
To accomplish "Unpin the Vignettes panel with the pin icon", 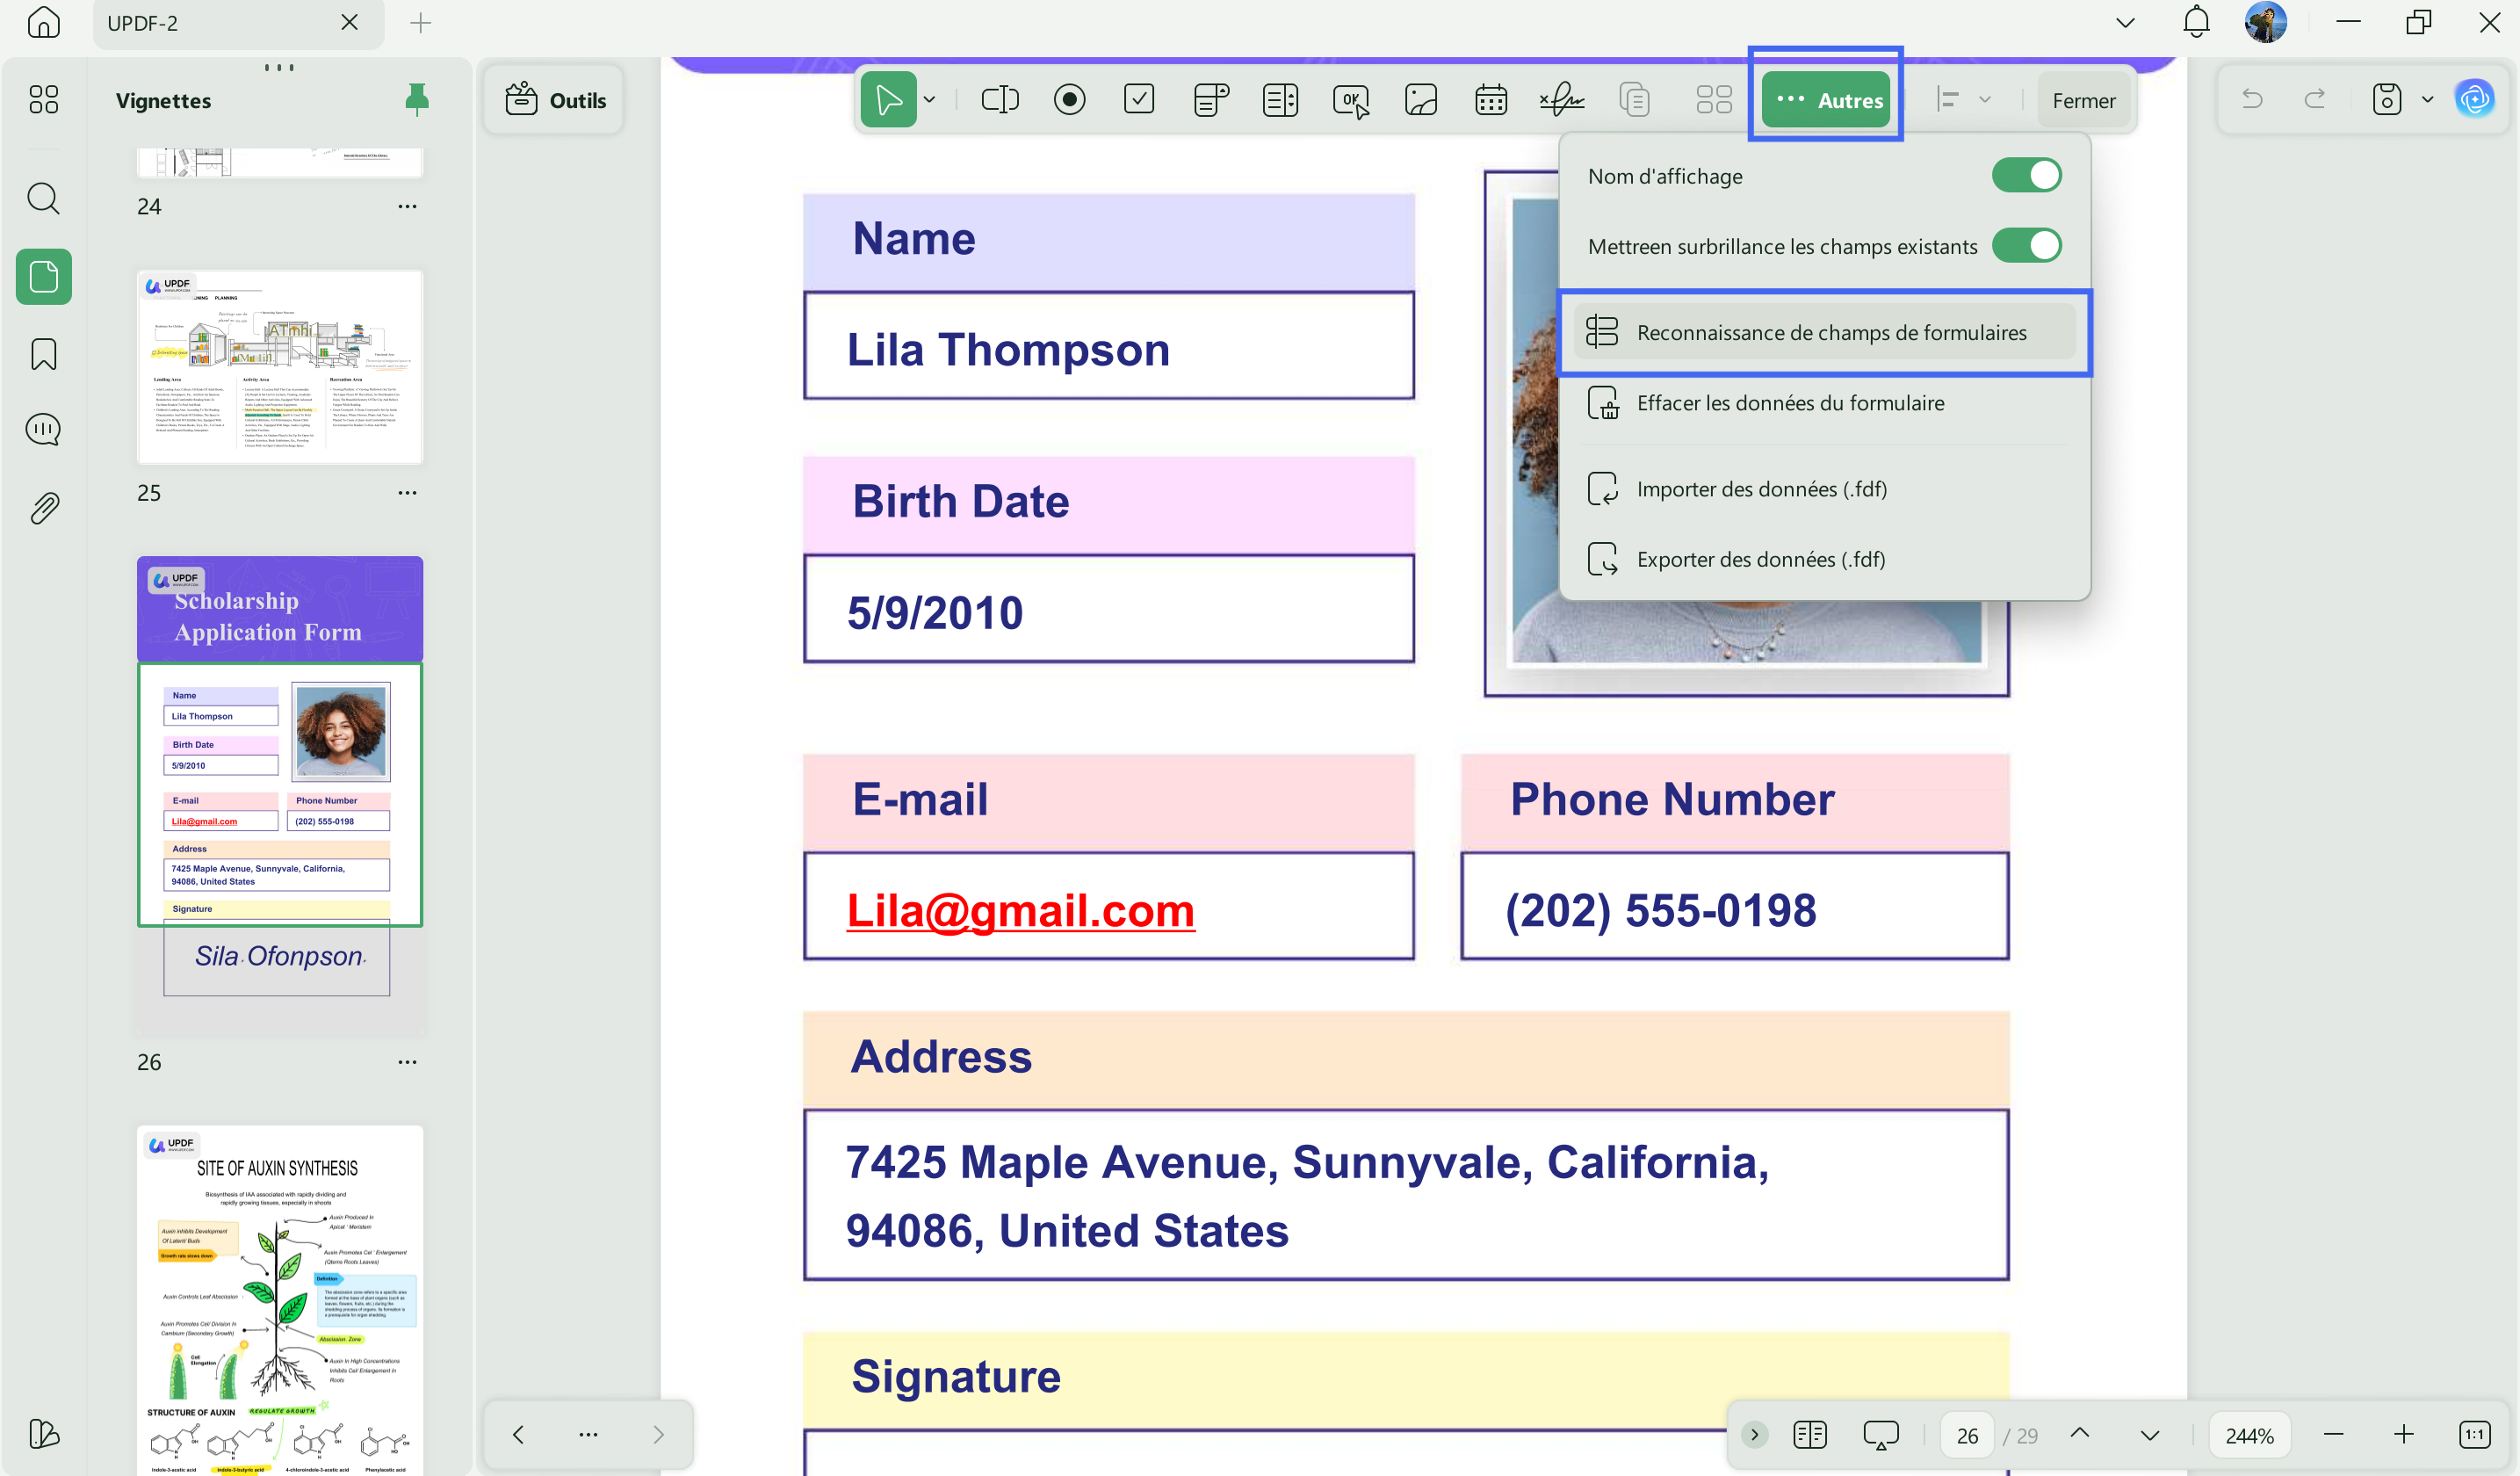I will click(x=416, y=99).
